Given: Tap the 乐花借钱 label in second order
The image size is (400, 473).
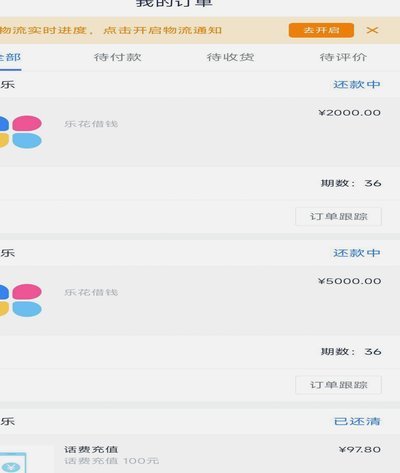Looking at the screenshot, I should tap(91, 292).
